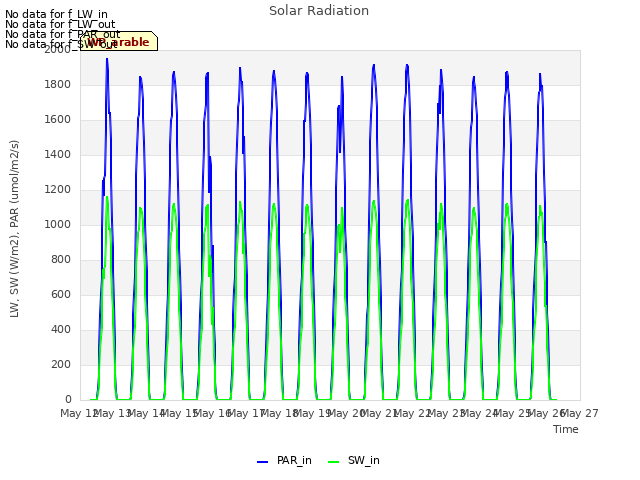Click the May 22 x-axis tick label

(x=413, y=413)
